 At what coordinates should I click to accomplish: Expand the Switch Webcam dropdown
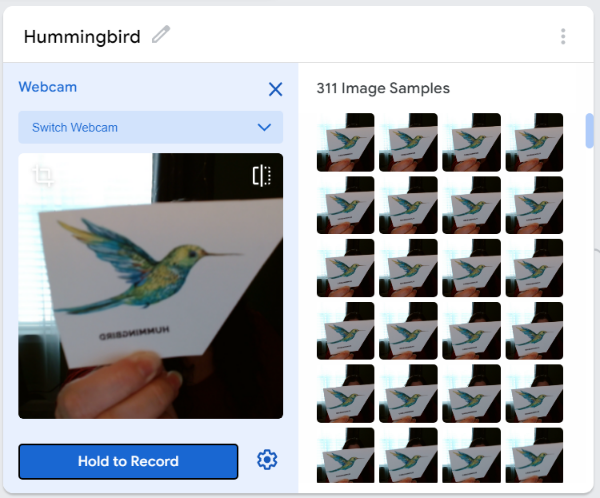pyautogui.click(x=150, y=127)
